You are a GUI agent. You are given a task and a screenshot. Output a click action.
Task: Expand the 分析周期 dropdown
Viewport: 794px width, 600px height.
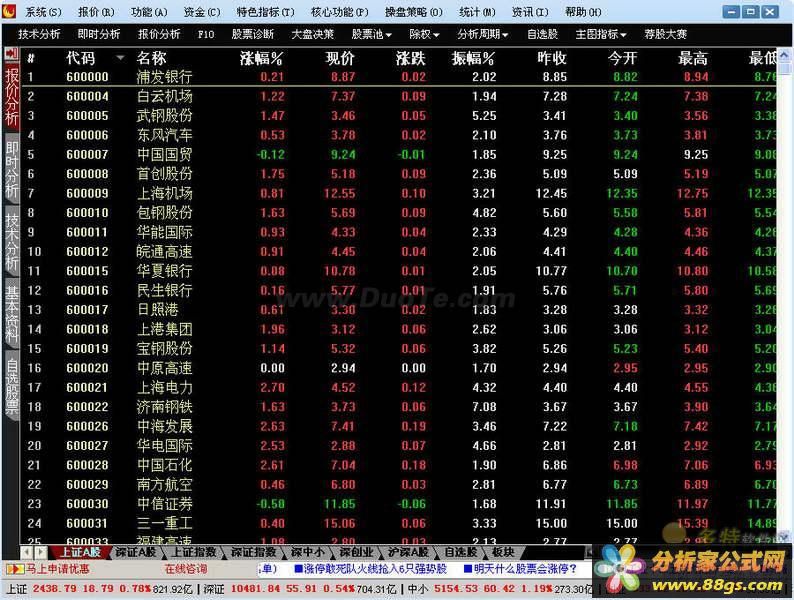(x=483, y=34)
